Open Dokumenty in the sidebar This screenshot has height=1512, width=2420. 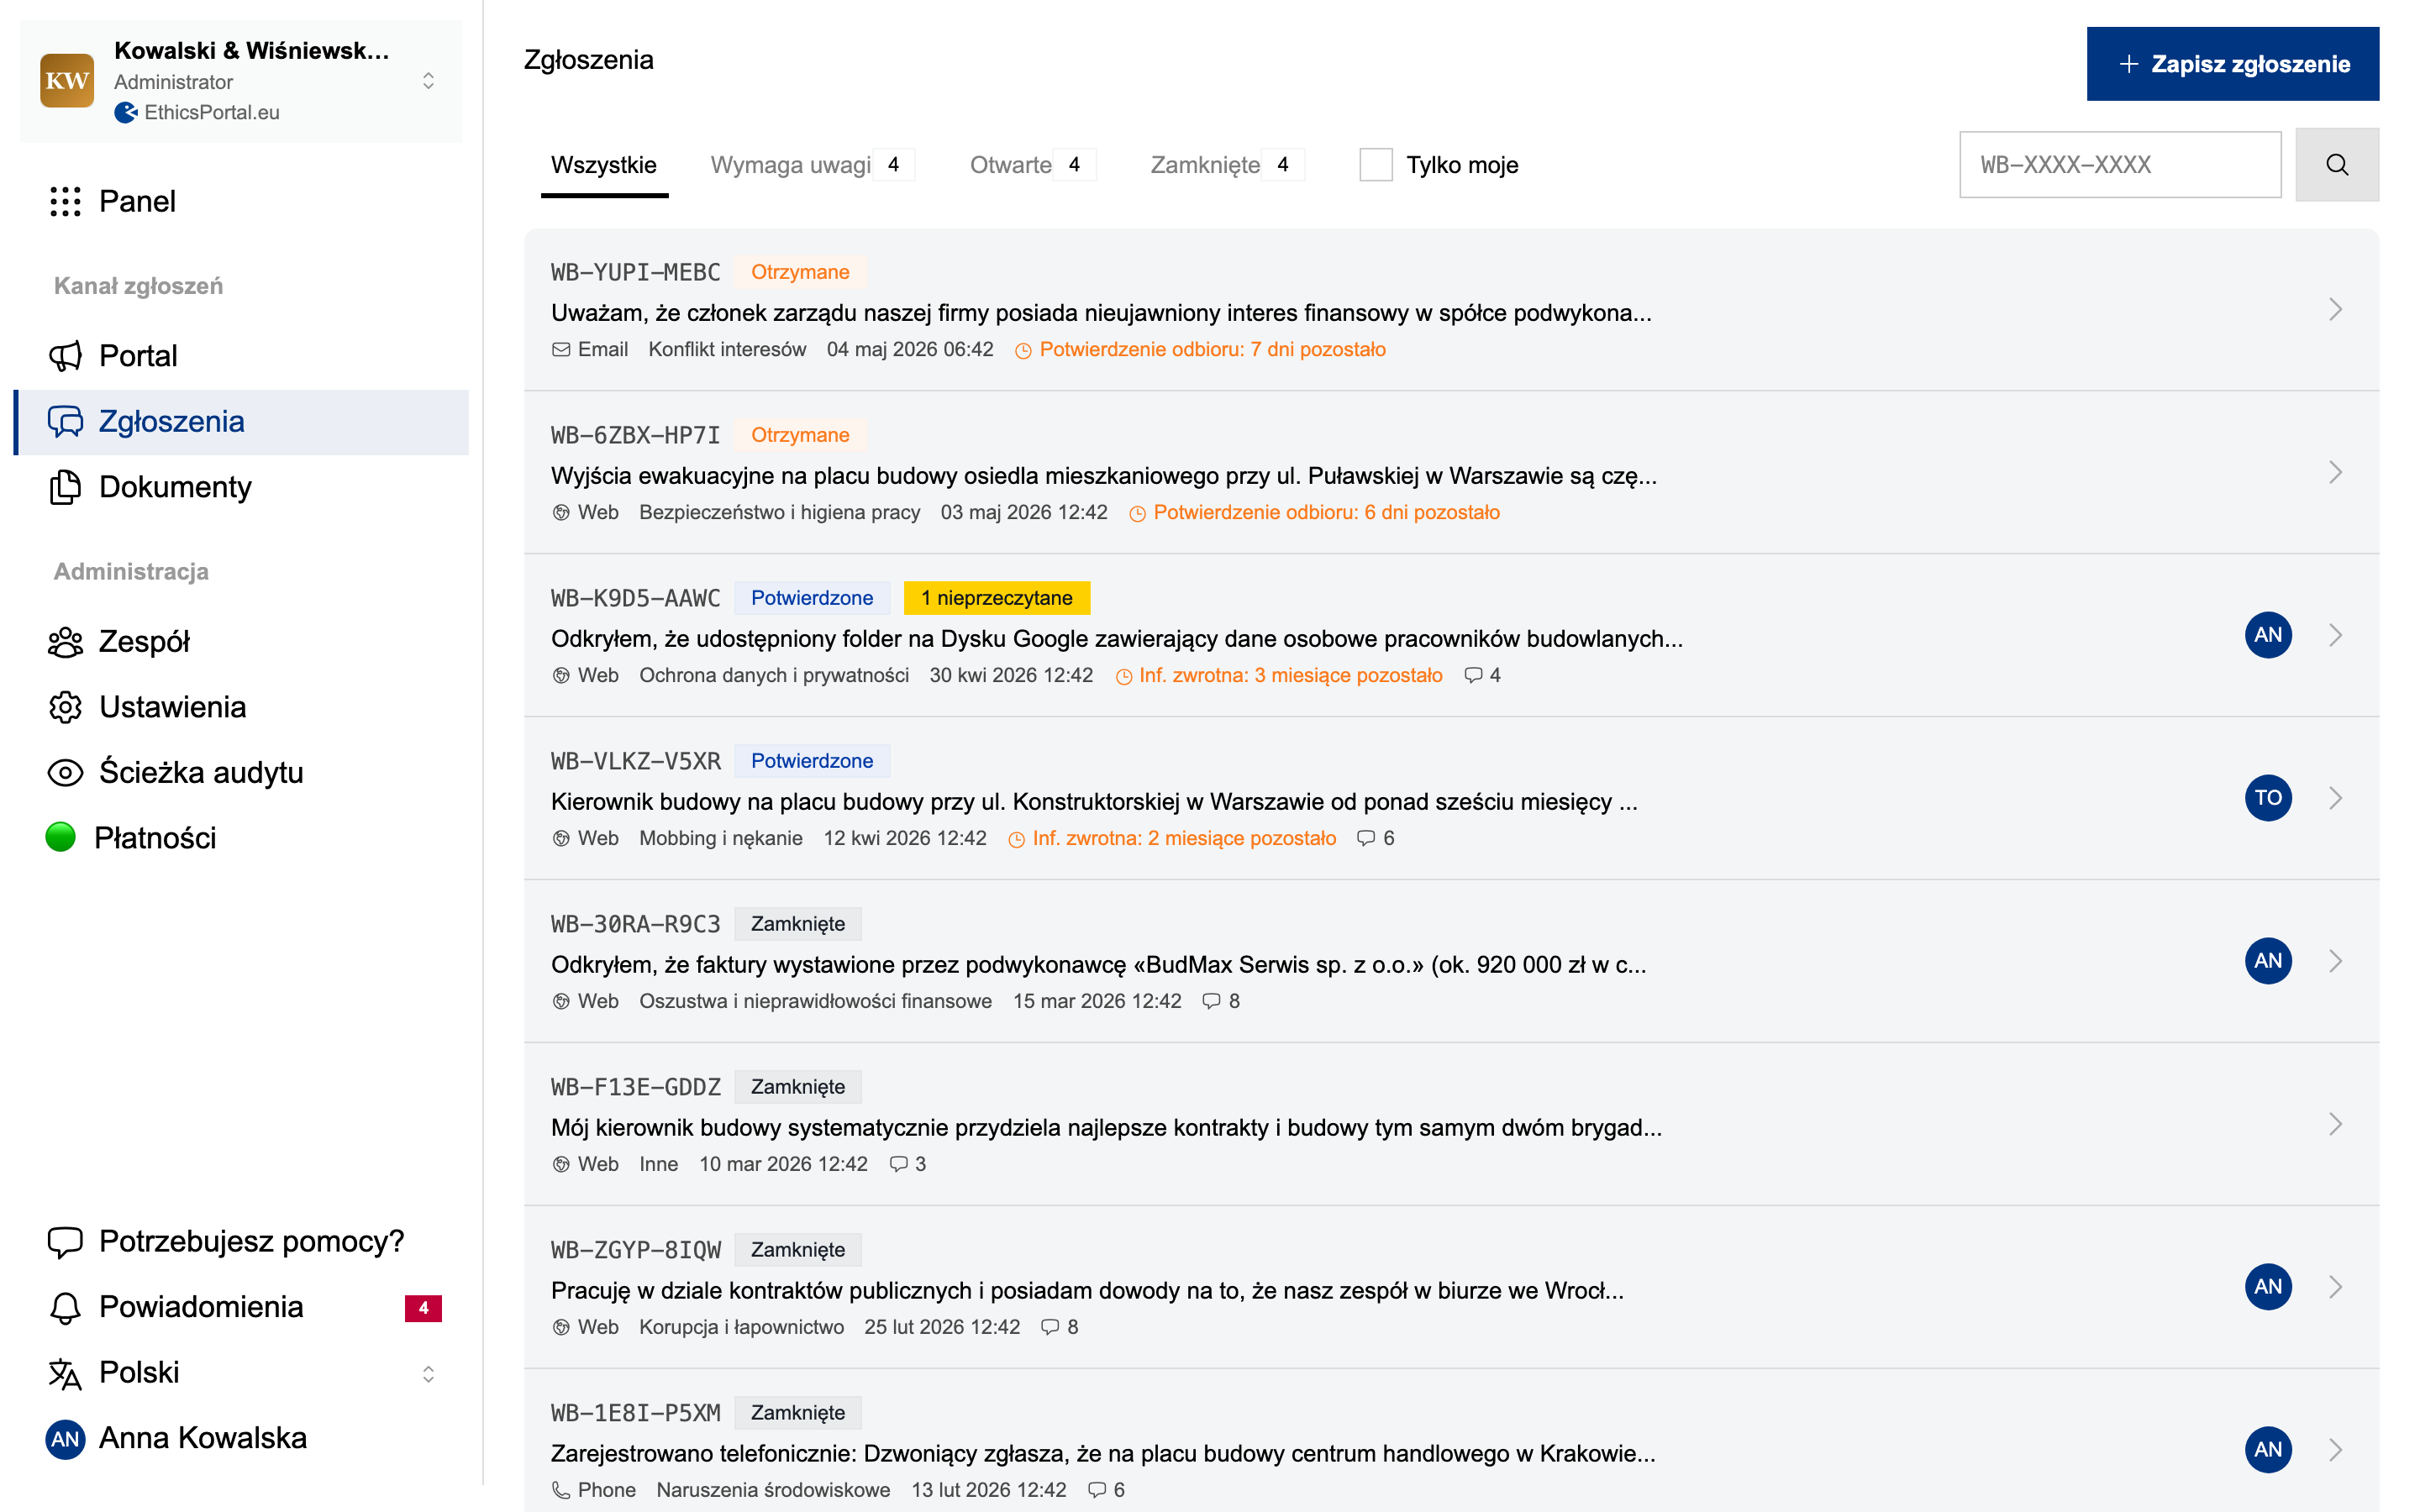[241, 487]
